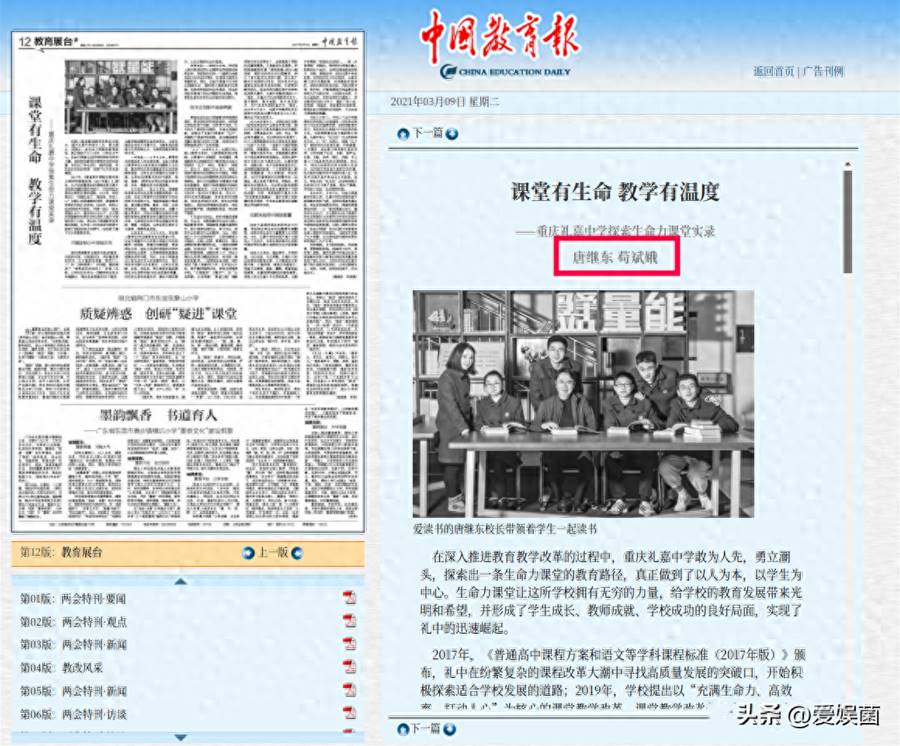This screenshot has height=746, width=900.
Task: Go to previous page via 上一版
Action: (x=273, y=553)
